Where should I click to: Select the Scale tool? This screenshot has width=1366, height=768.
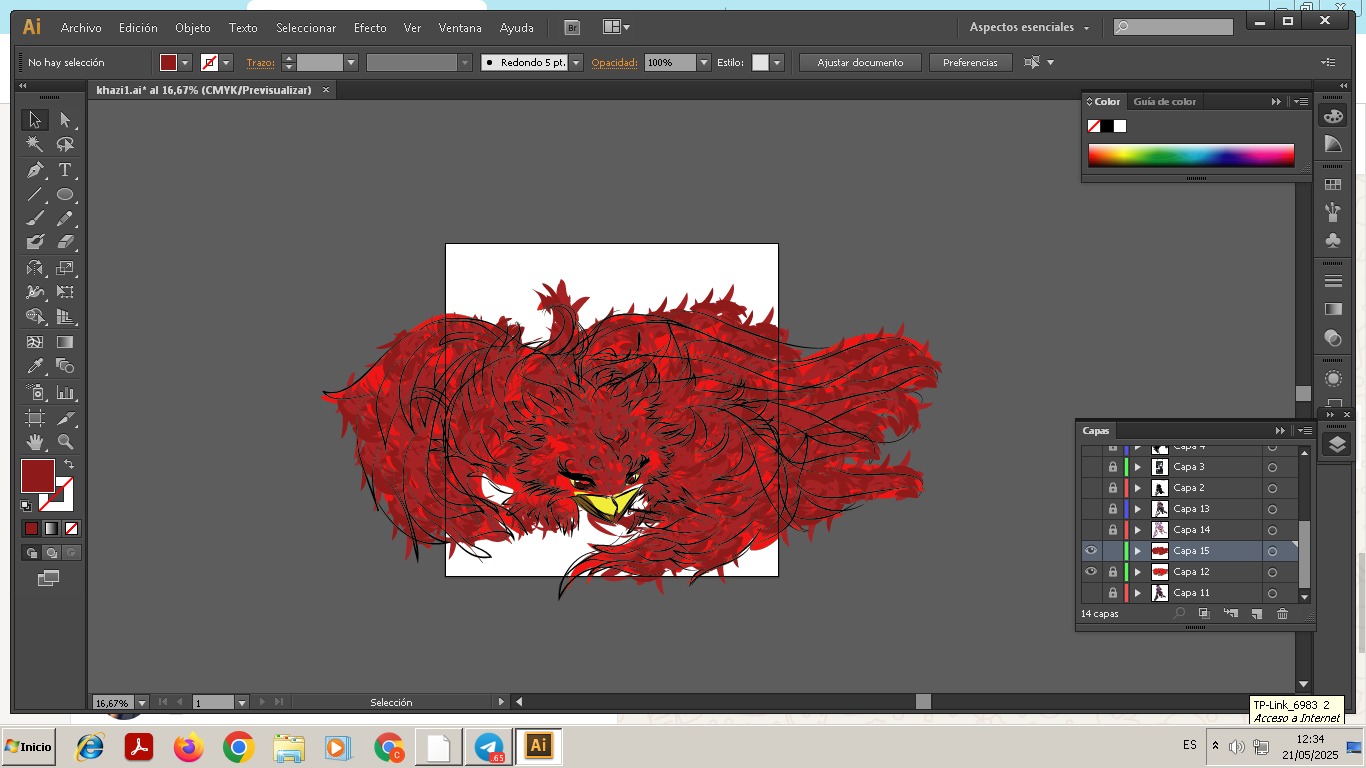65,268
